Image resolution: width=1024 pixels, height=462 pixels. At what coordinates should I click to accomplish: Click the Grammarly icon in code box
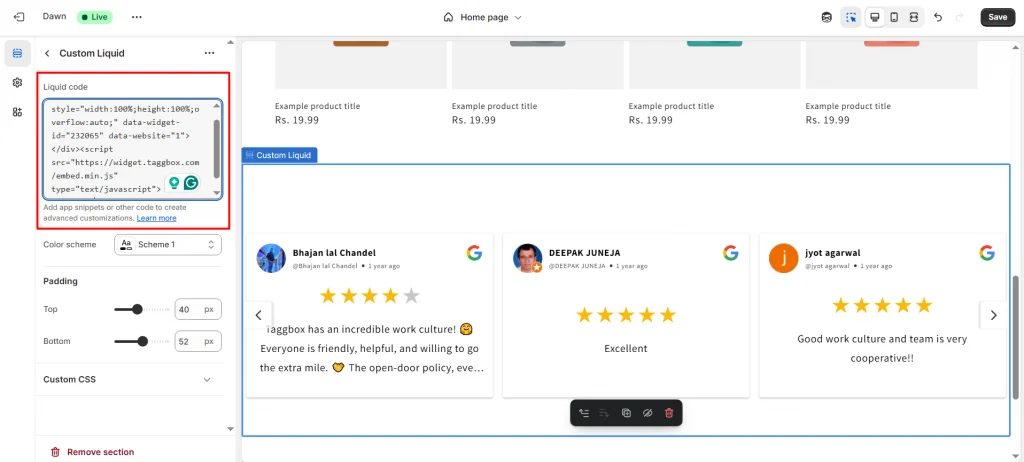[x=191, y=183]
